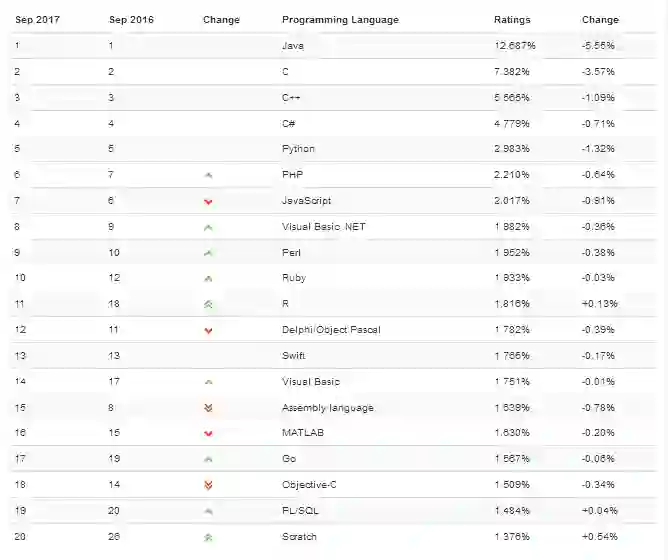Click Swift in the language column
The width and height of the screenshot is (668, 560).
[x=294, y=355]
